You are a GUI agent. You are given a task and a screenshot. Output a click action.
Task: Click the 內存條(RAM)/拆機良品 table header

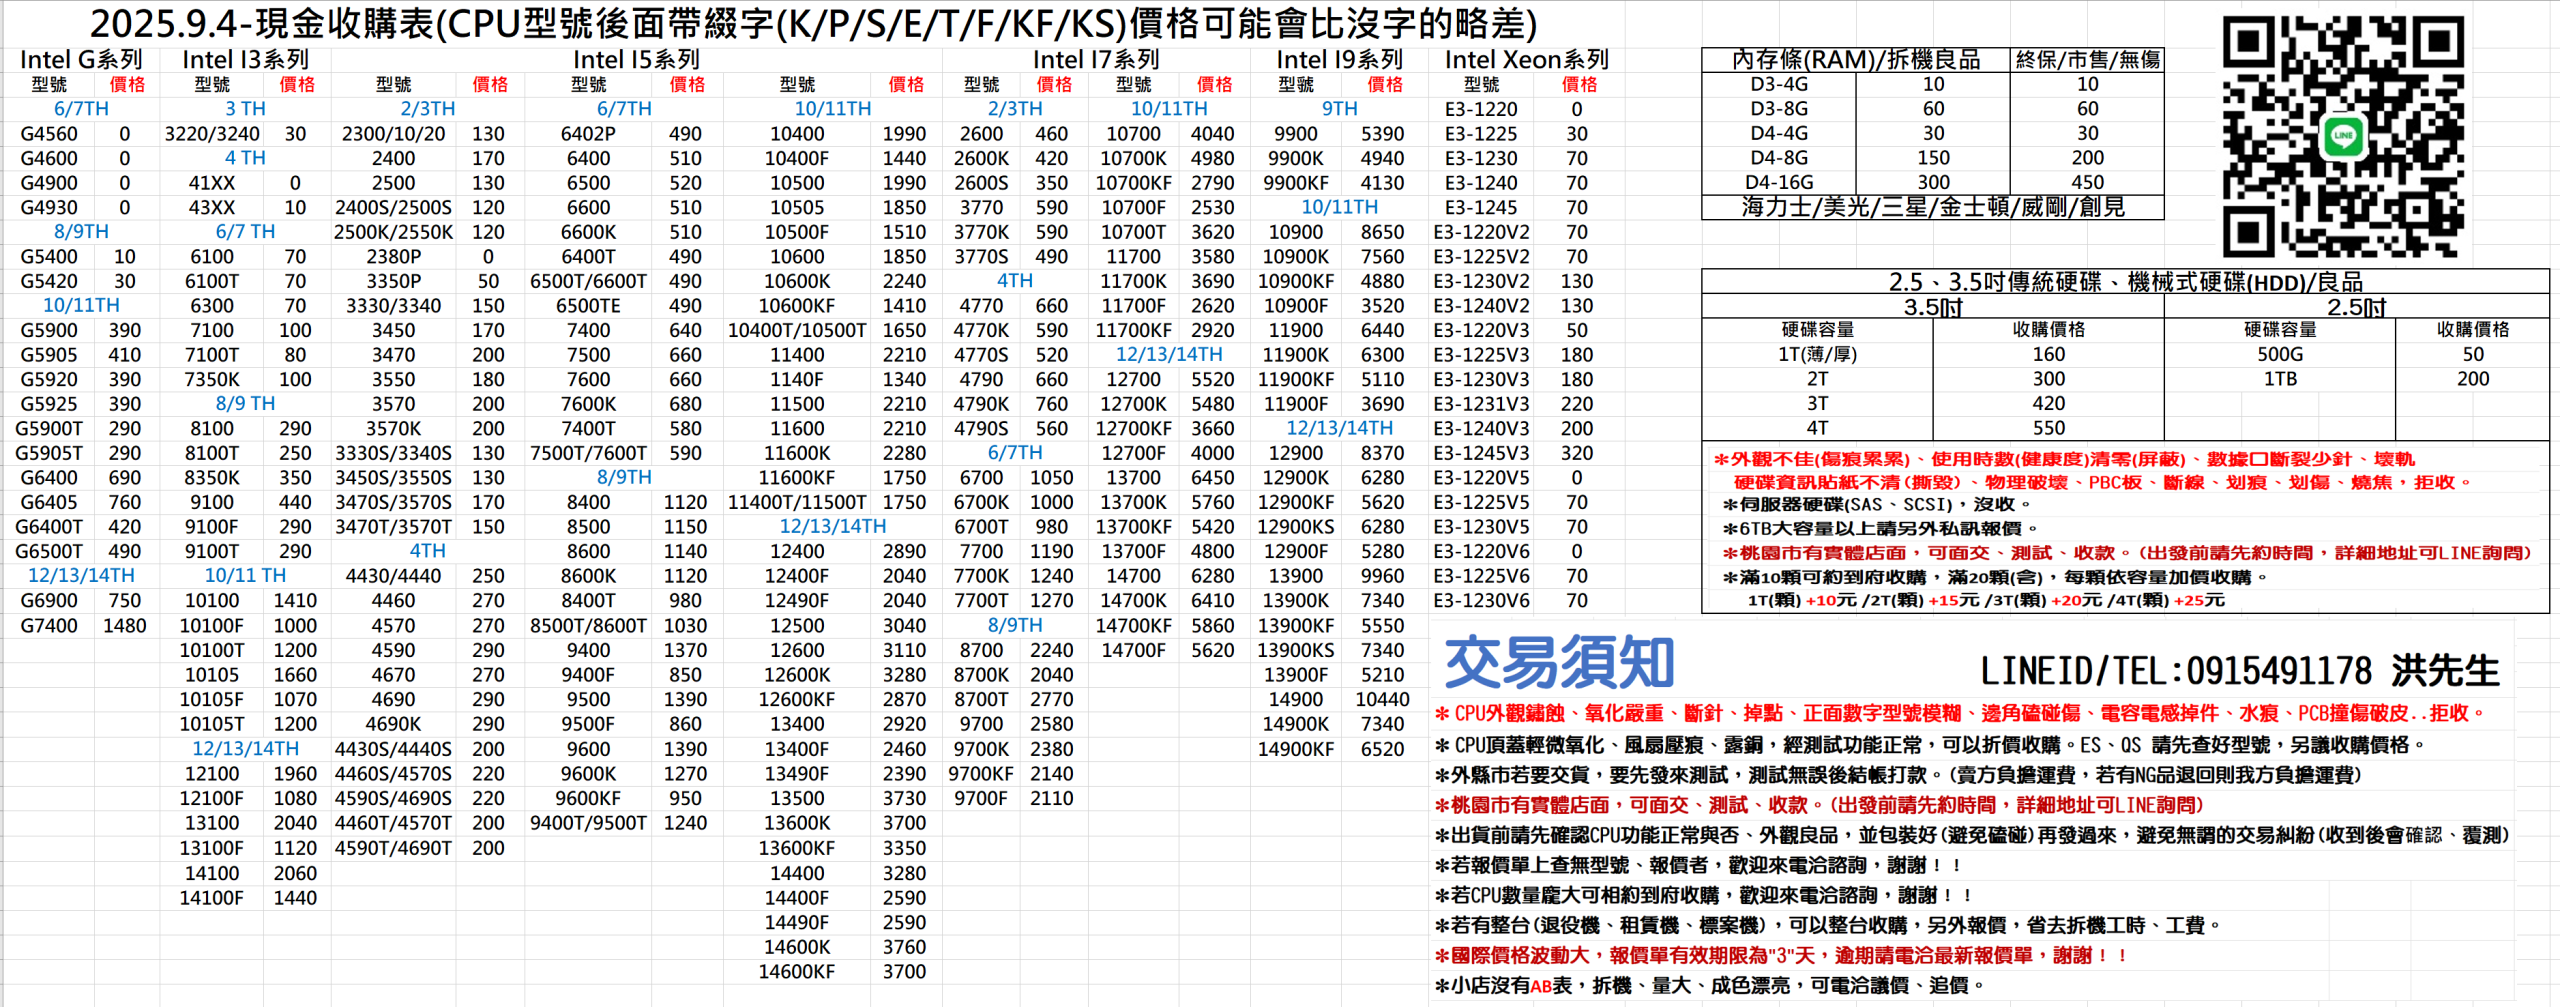pyautogui.click(x=1855, y=60)
